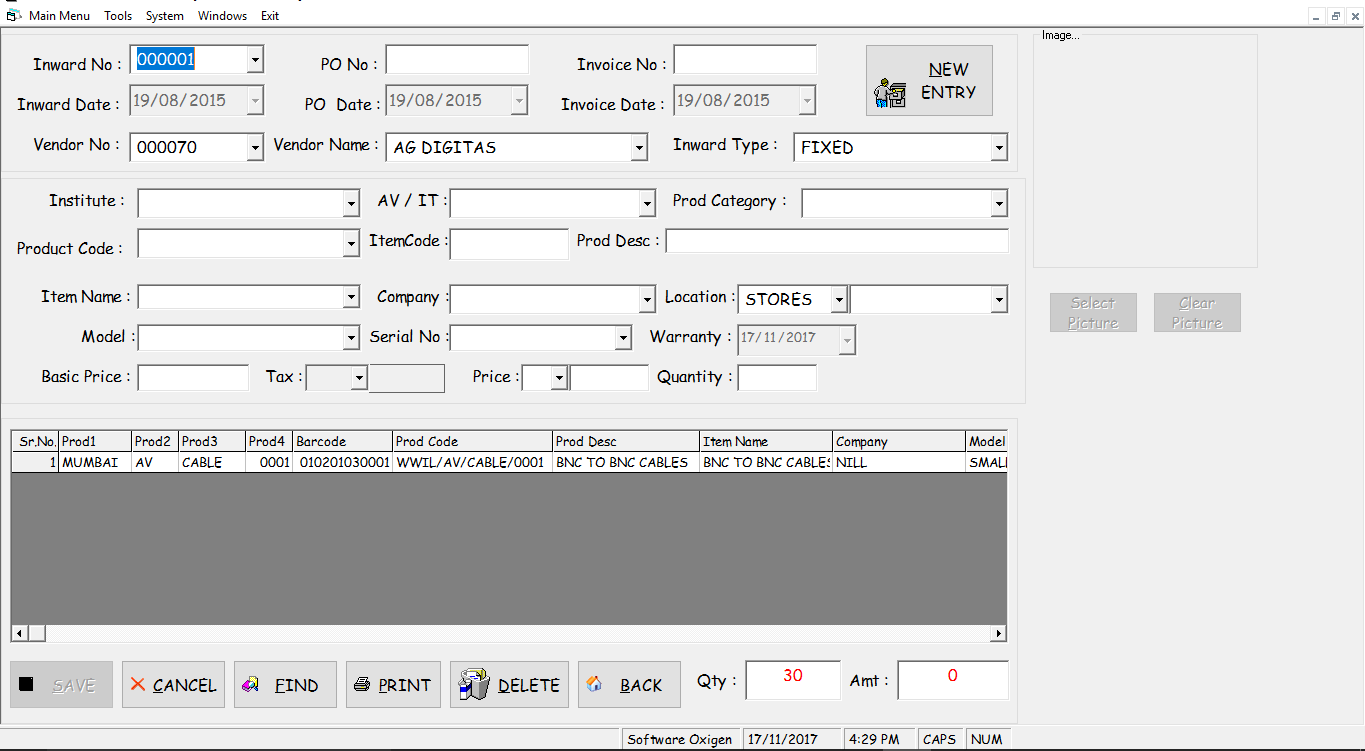Expand the Product Code dropdown
The image size is (1365, 751).
351,244
